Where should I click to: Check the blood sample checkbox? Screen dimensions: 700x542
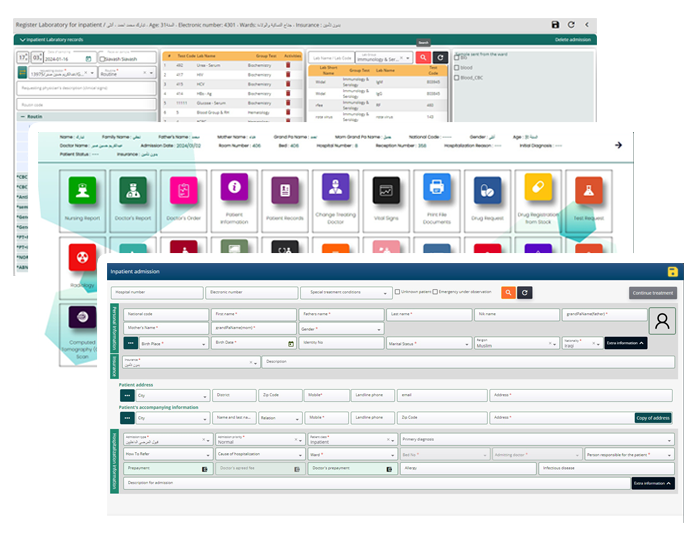click(x=457, y=67)
